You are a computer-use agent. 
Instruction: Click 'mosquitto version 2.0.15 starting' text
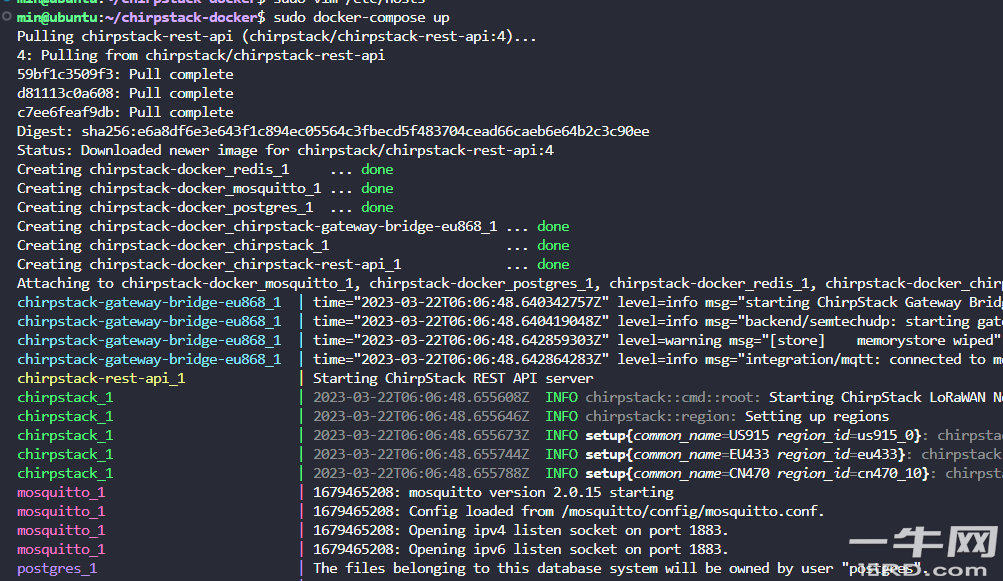click(541, 493)
